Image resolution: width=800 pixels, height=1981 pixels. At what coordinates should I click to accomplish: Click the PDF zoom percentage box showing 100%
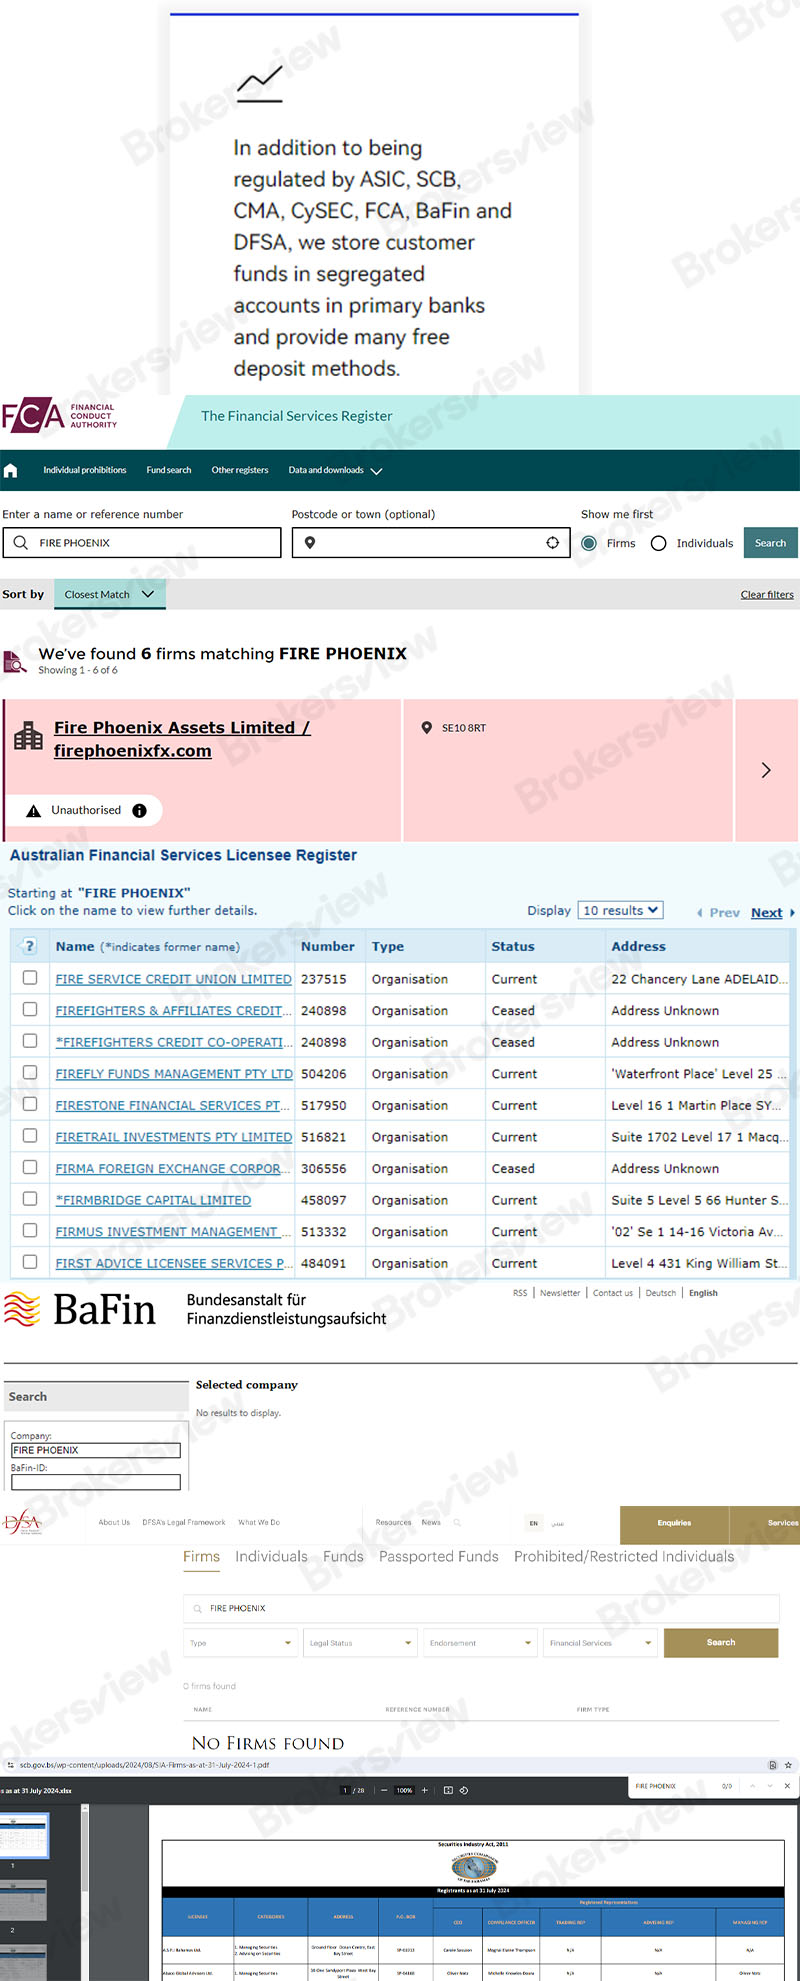(x=404, y=1790)
